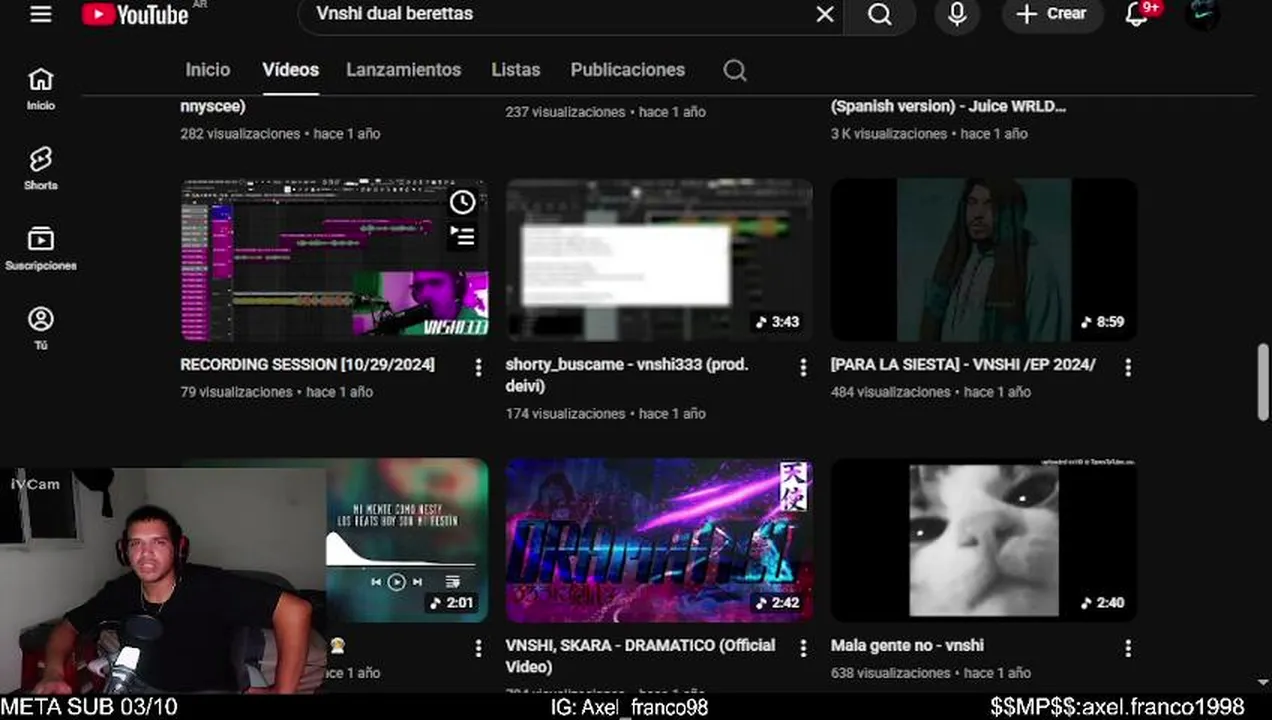
Task: Open options menu for Mala gente no
Action: point(1128,648)
